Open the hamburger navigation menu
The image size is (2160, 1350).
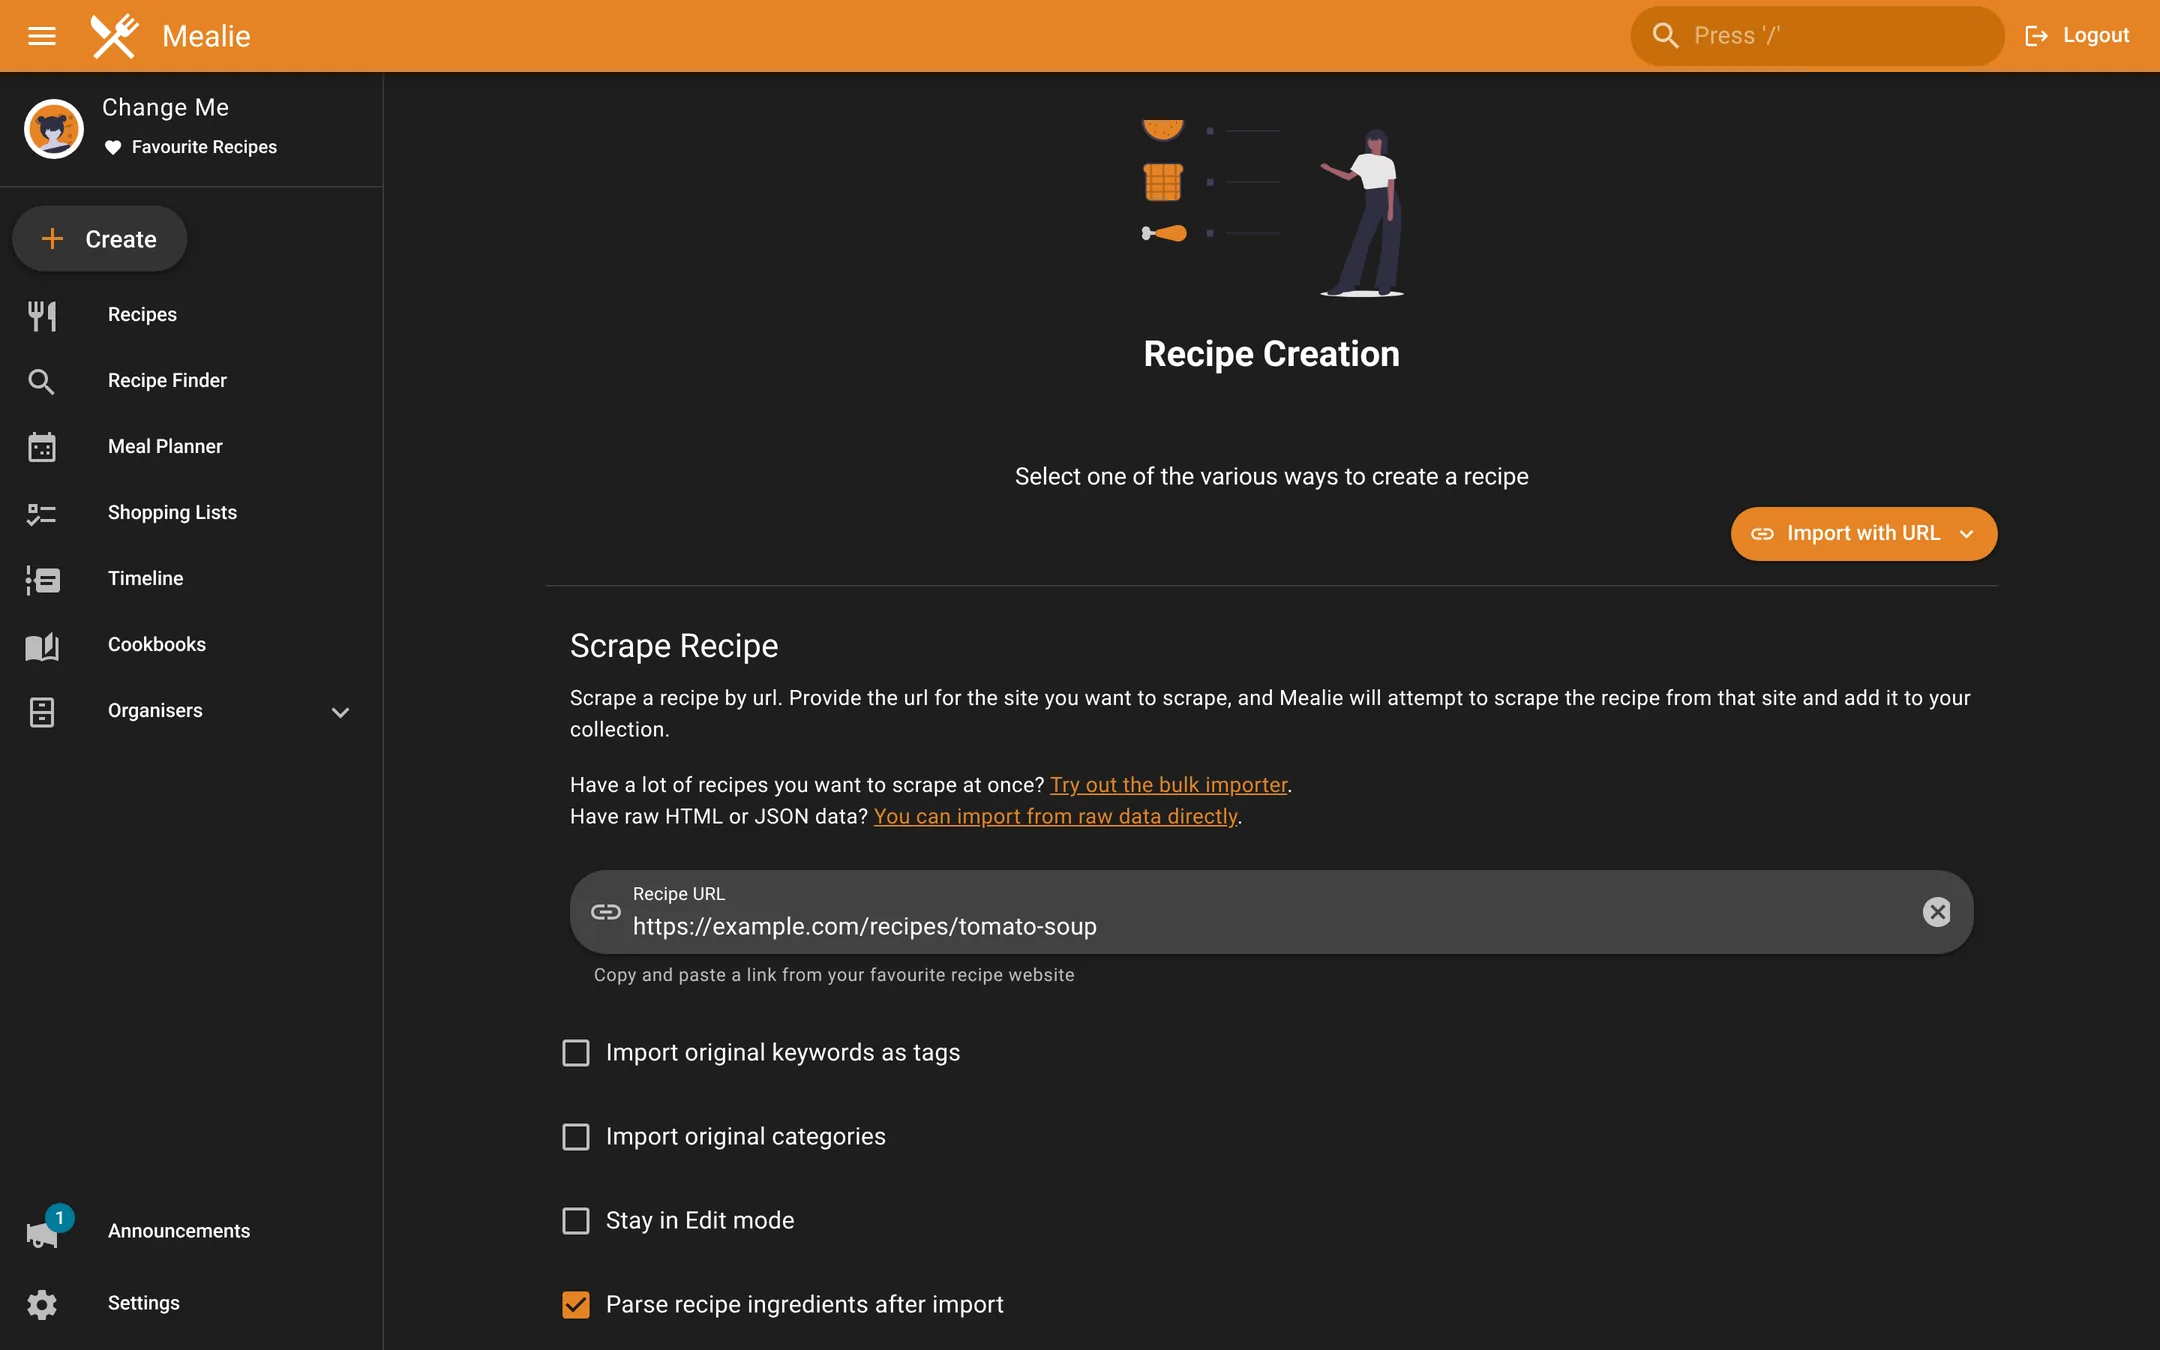click(41, 36)
